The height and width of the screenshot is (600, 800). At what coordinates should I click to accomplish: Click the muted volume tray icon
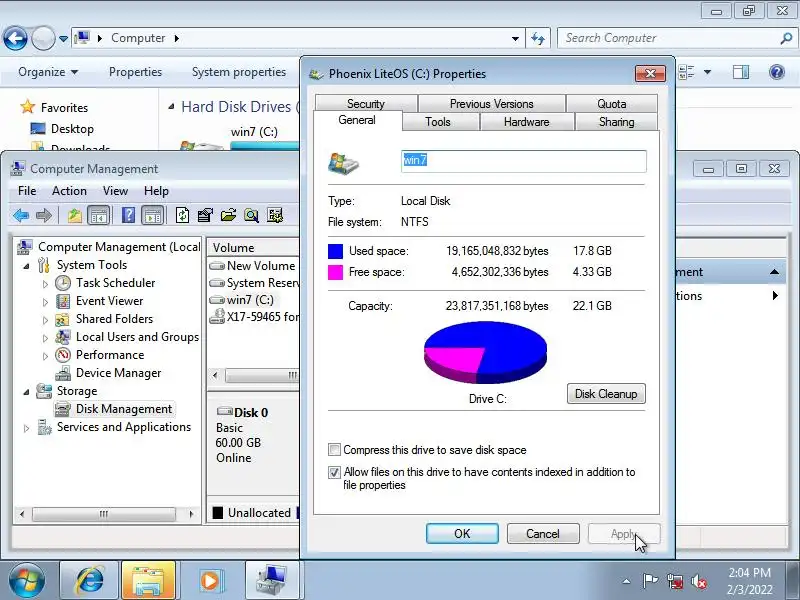tap(698, 581)
